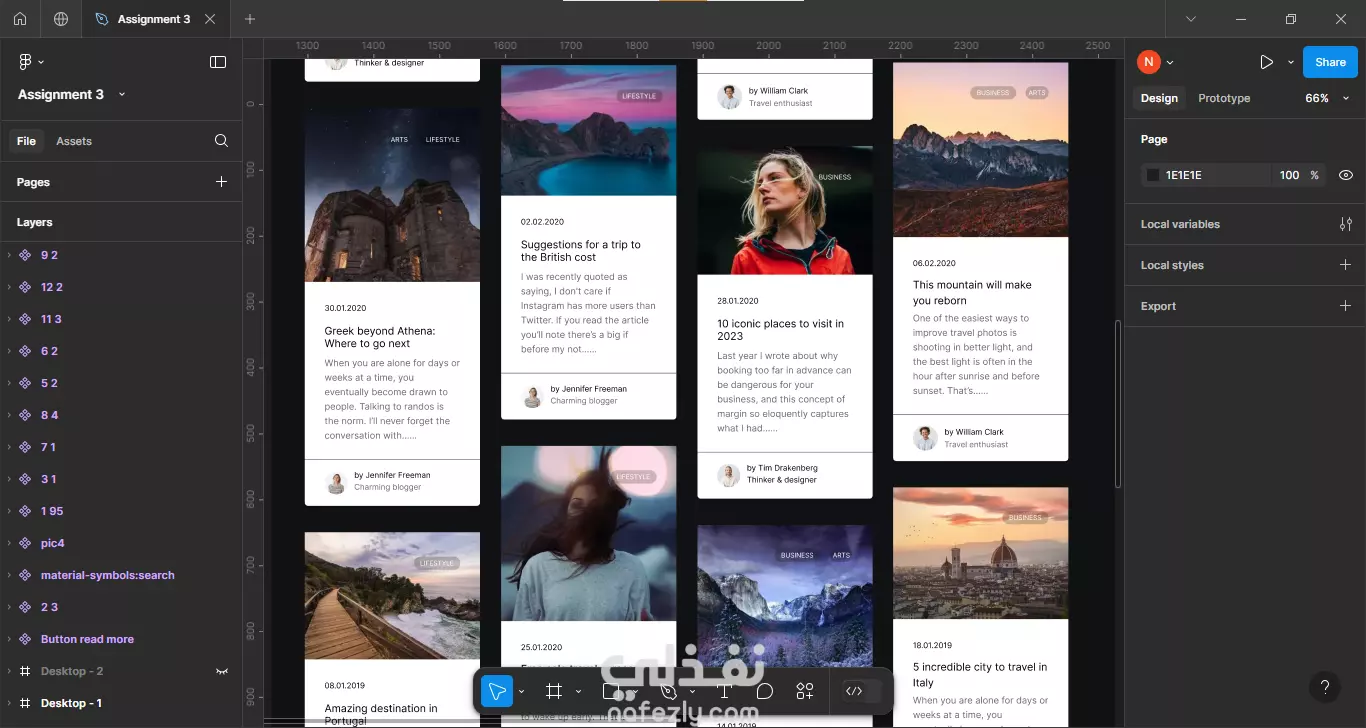Click the Share button
The height and width of the screenshot is (728, 1366).
click(x=1330, y=62)
